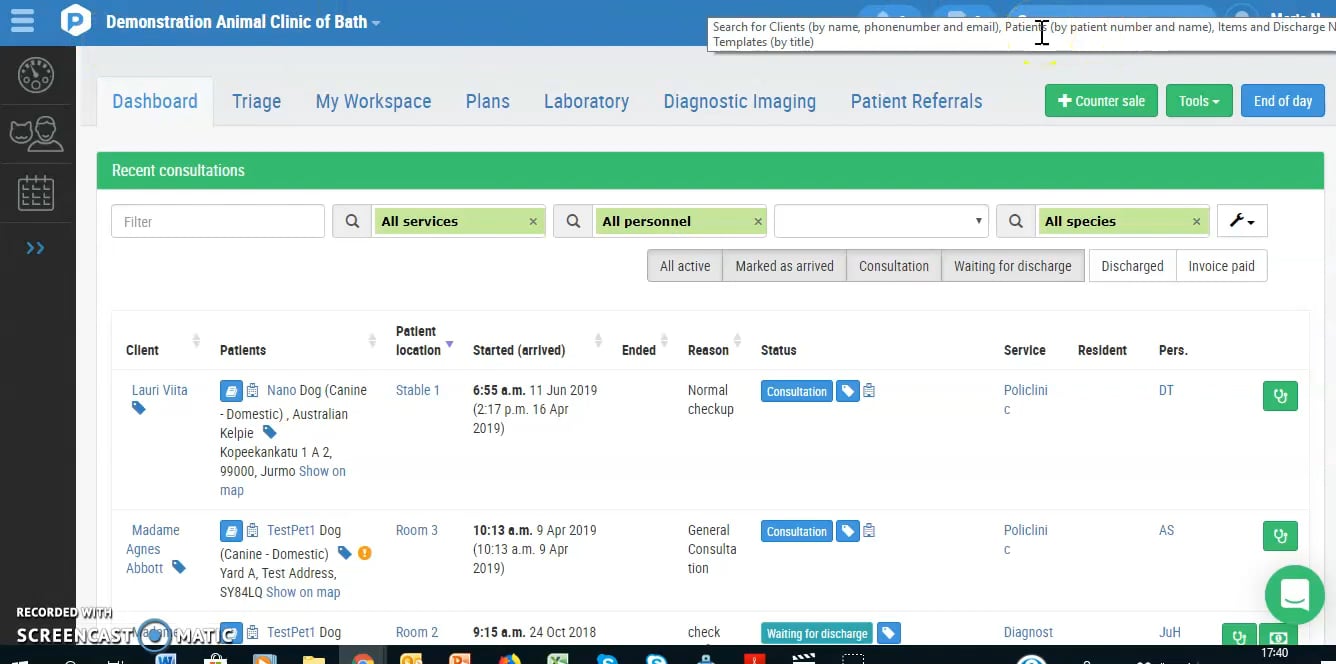
Task: Open empty select box beside All personnel
Action: [881, 221]
